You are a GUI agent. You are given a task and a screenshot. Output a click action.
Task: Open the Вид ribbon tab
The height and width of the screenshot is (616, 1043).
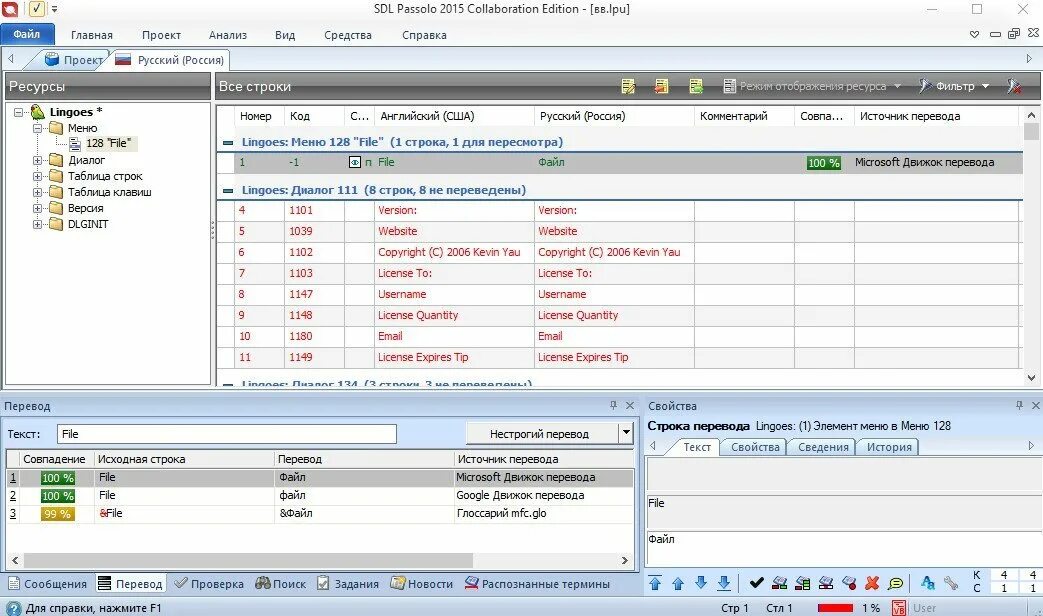pos(285,35)
